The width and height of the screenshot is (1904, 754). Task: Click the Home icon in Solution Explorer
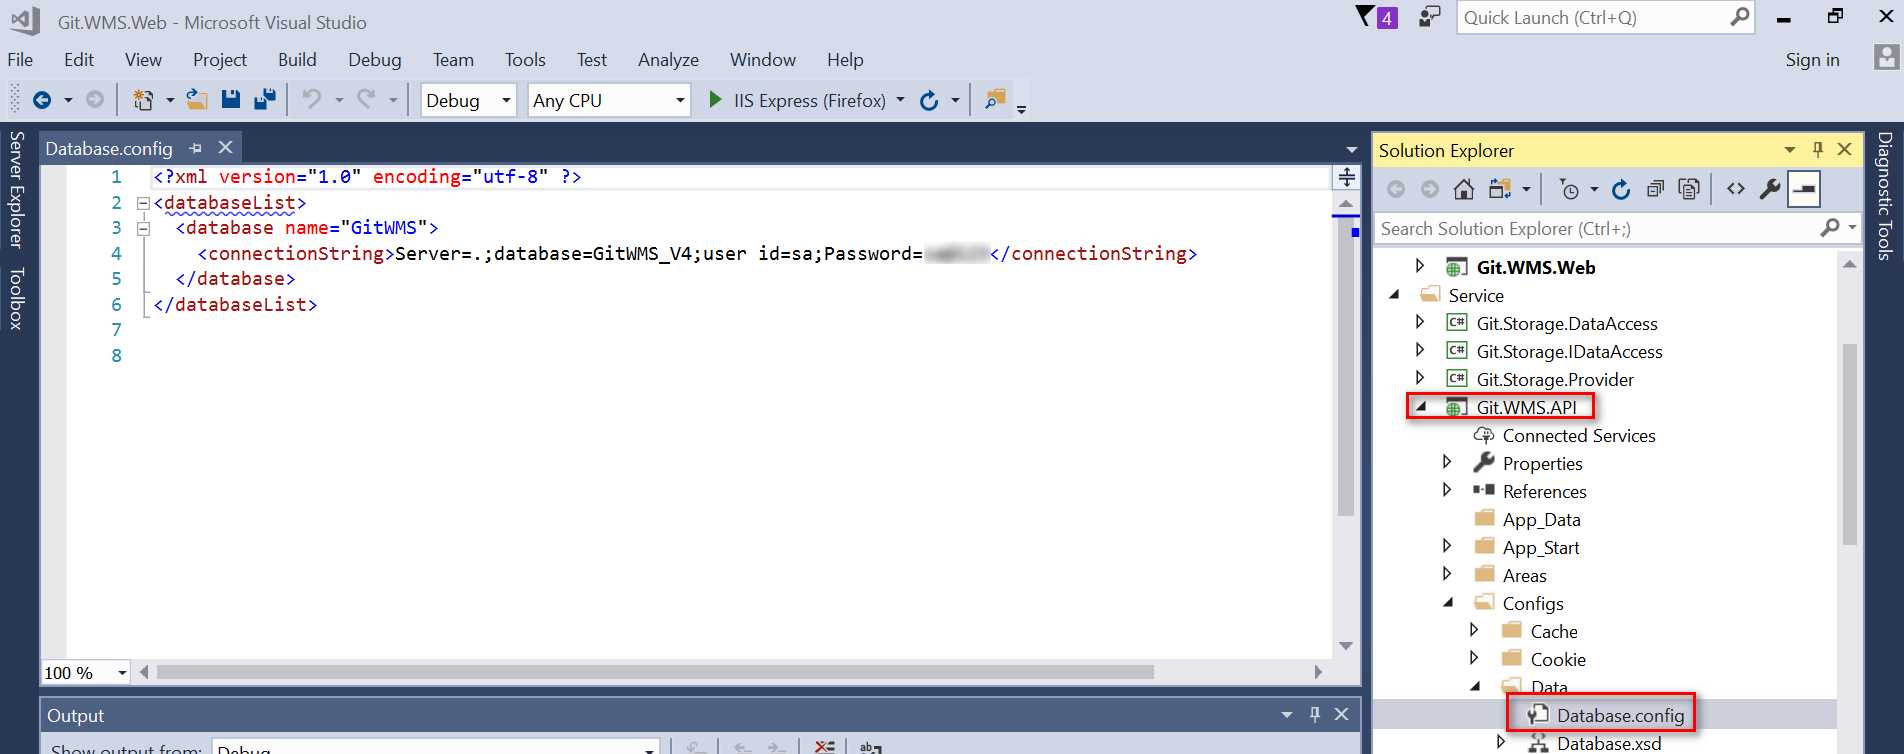[x=1464, y=189]
